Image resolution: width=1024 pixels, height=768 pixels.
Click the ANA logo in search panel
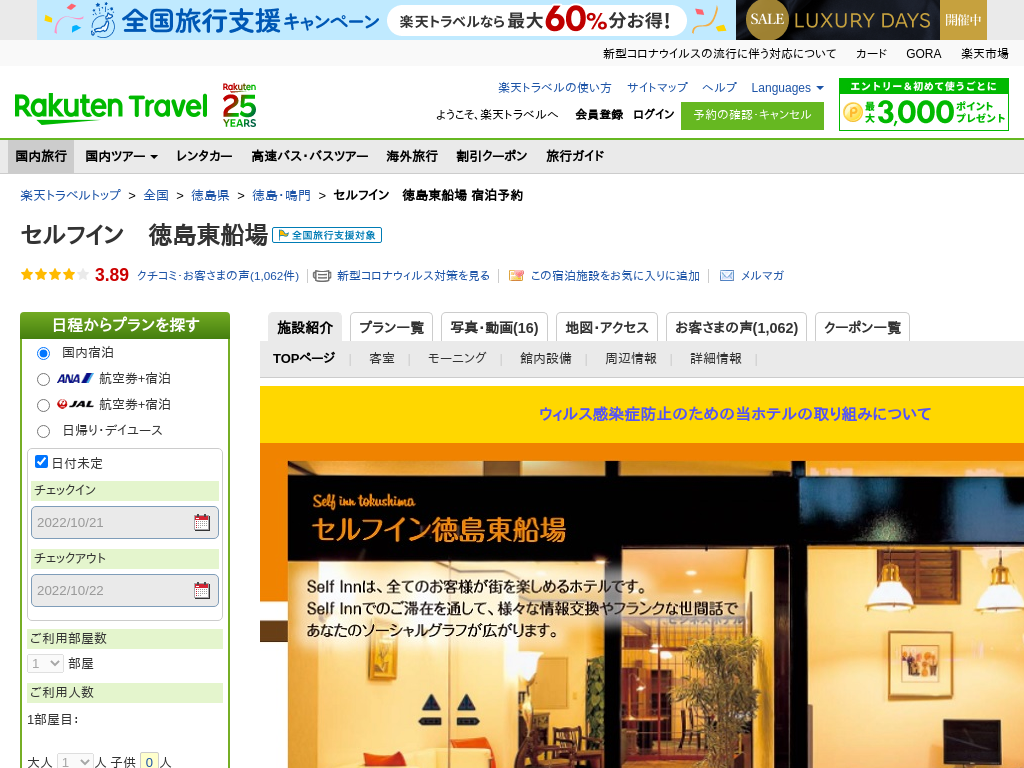[x=74, y=378]
